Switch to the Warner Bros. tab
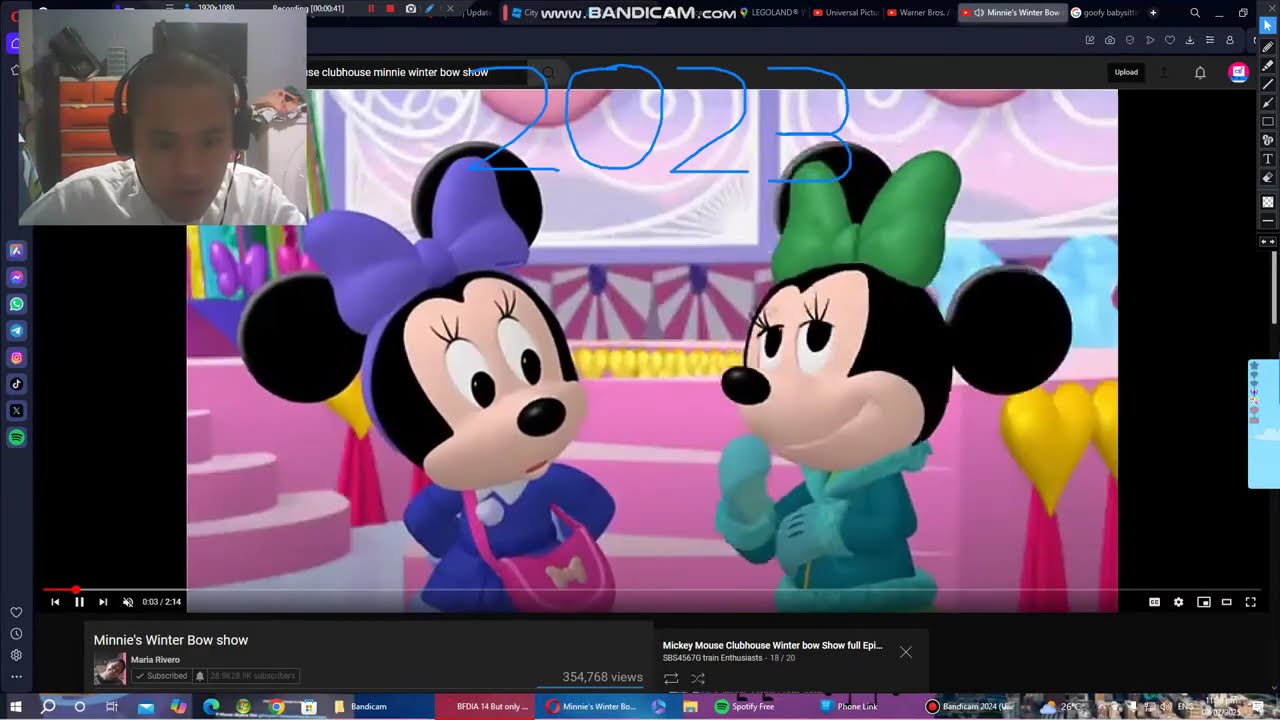Screen dimensions: 1280x720 [919, 12]
